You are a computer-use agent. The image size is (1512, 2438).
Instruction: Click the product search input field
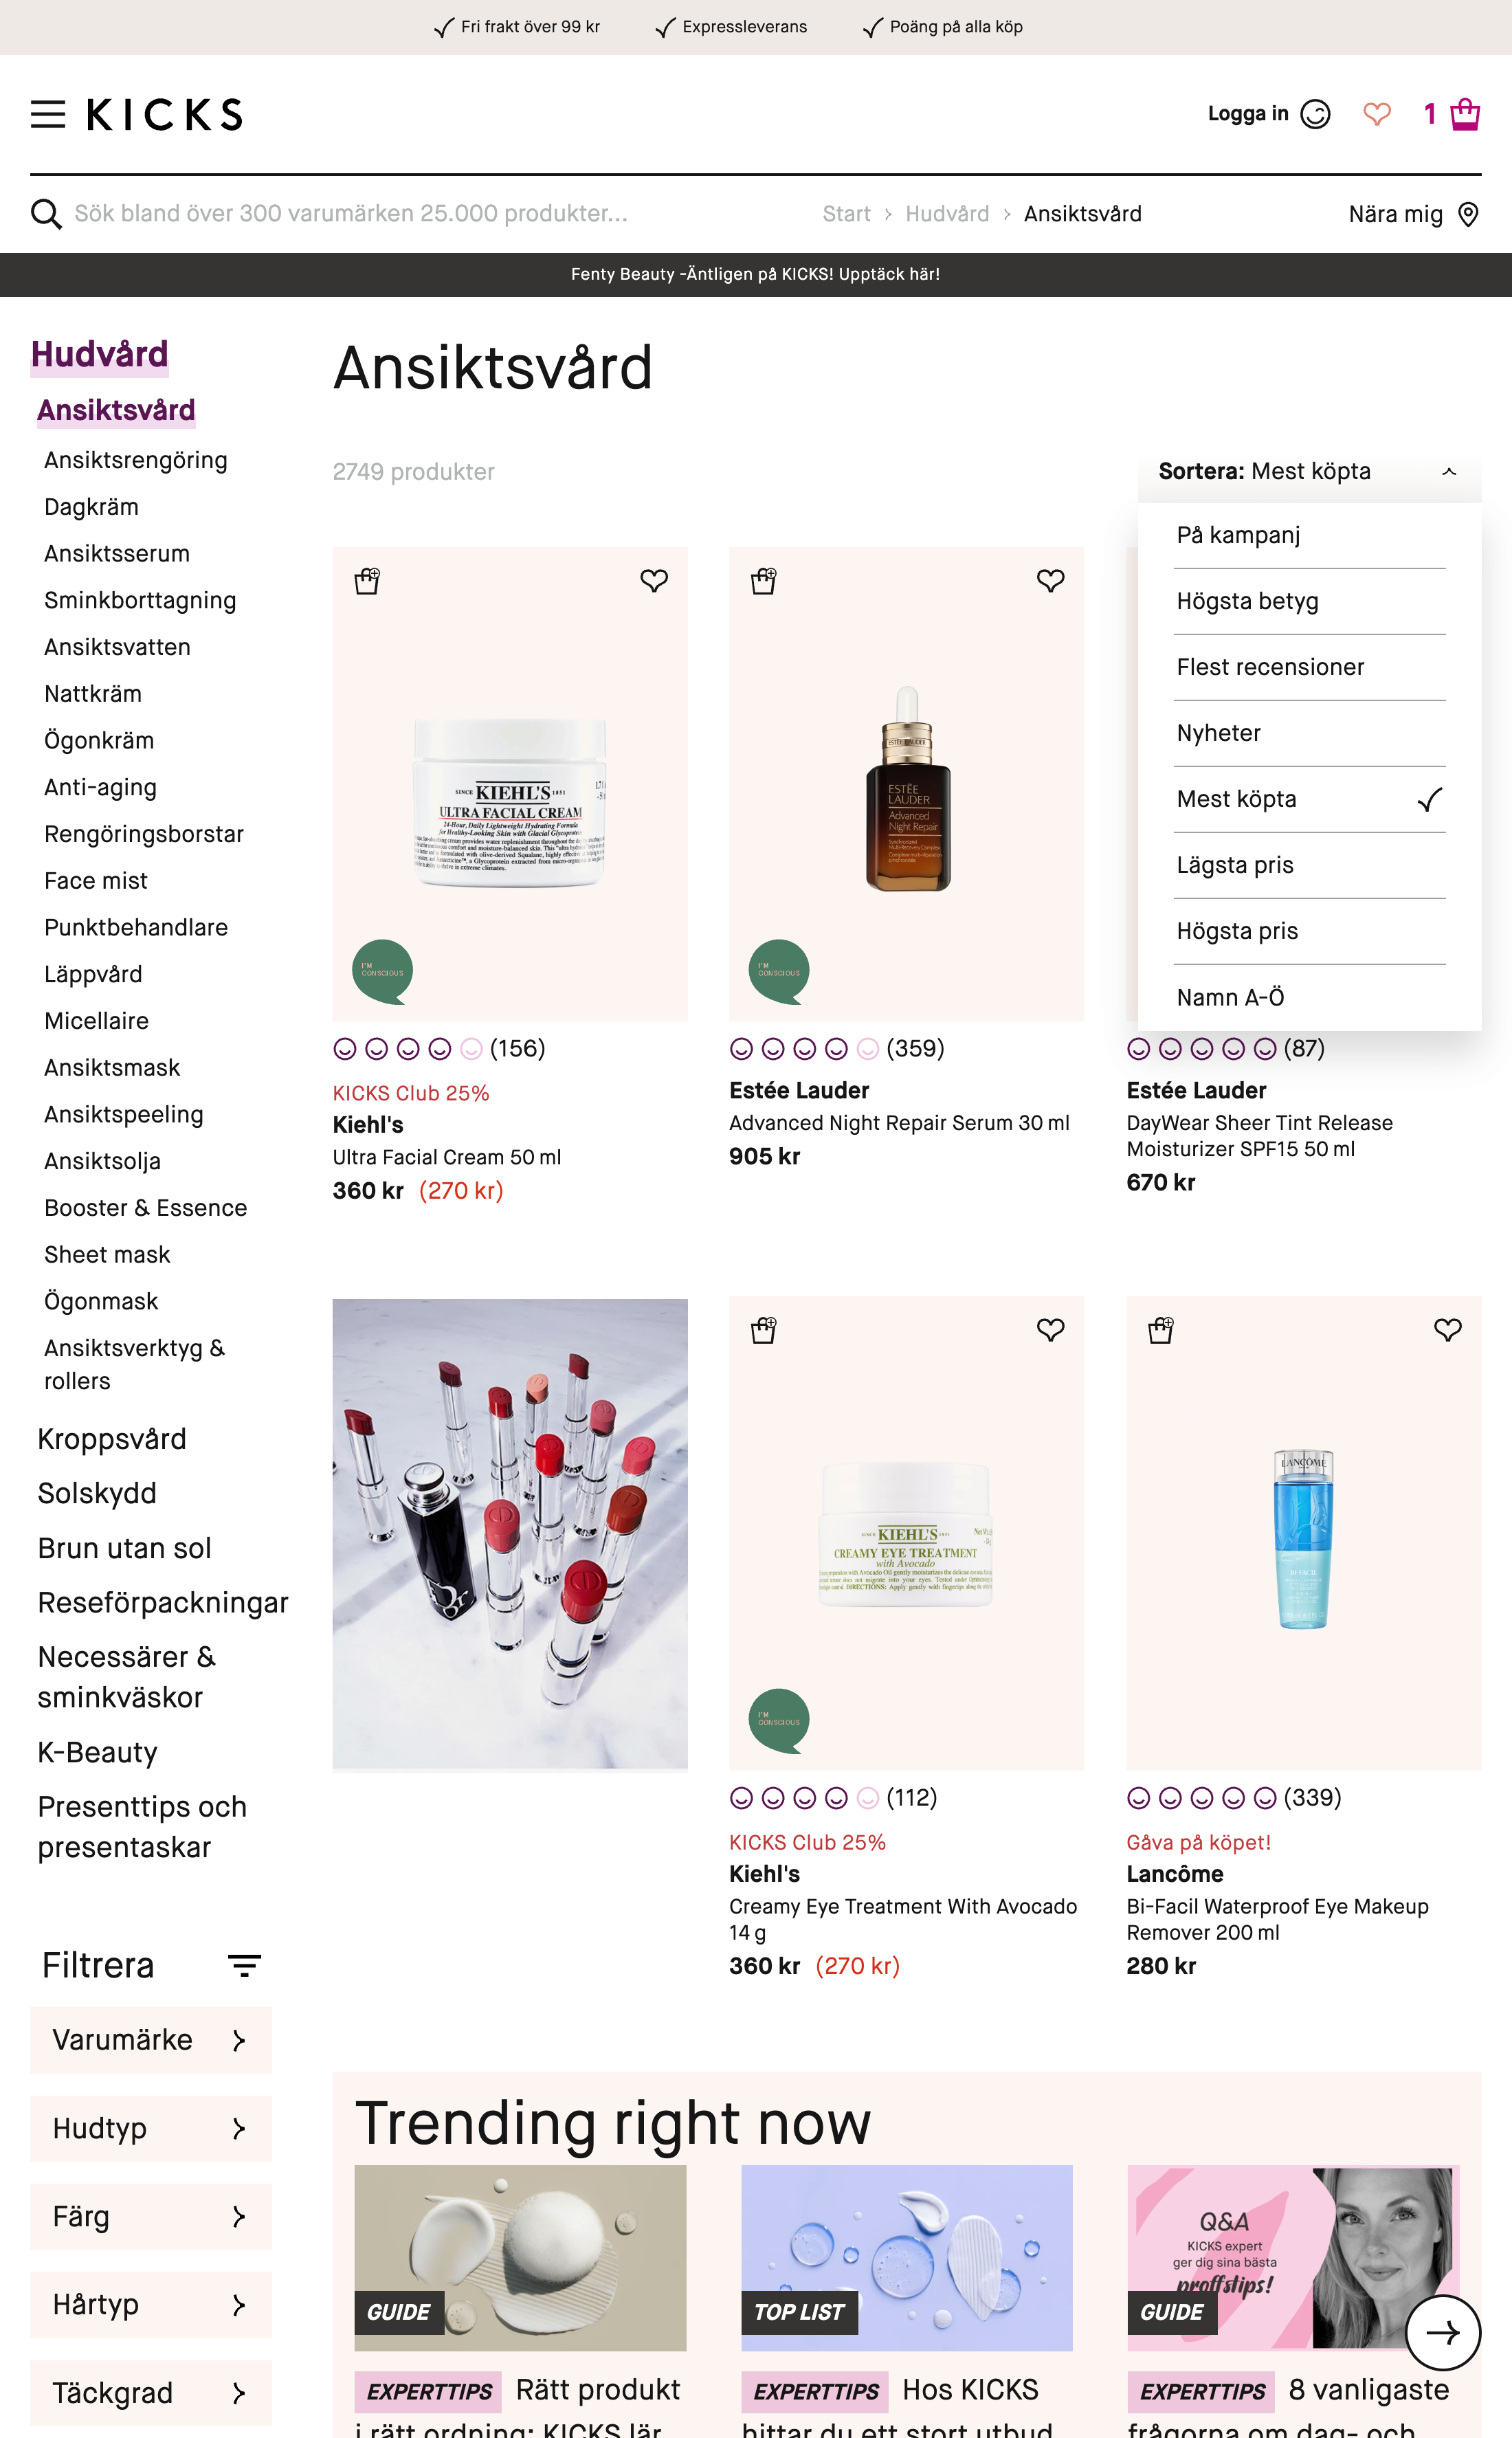point(351,214)
